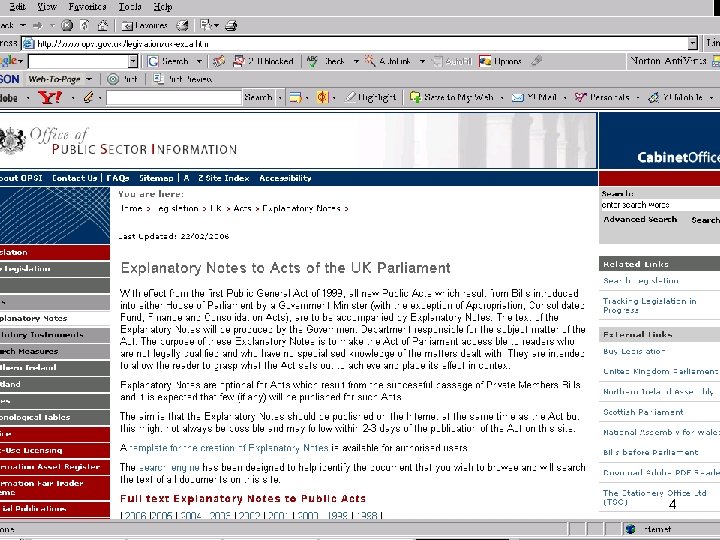Image resolution: width=720 pixels, height=540 pixels.
Task: Open the Edit menu
Action: (17, 7)
